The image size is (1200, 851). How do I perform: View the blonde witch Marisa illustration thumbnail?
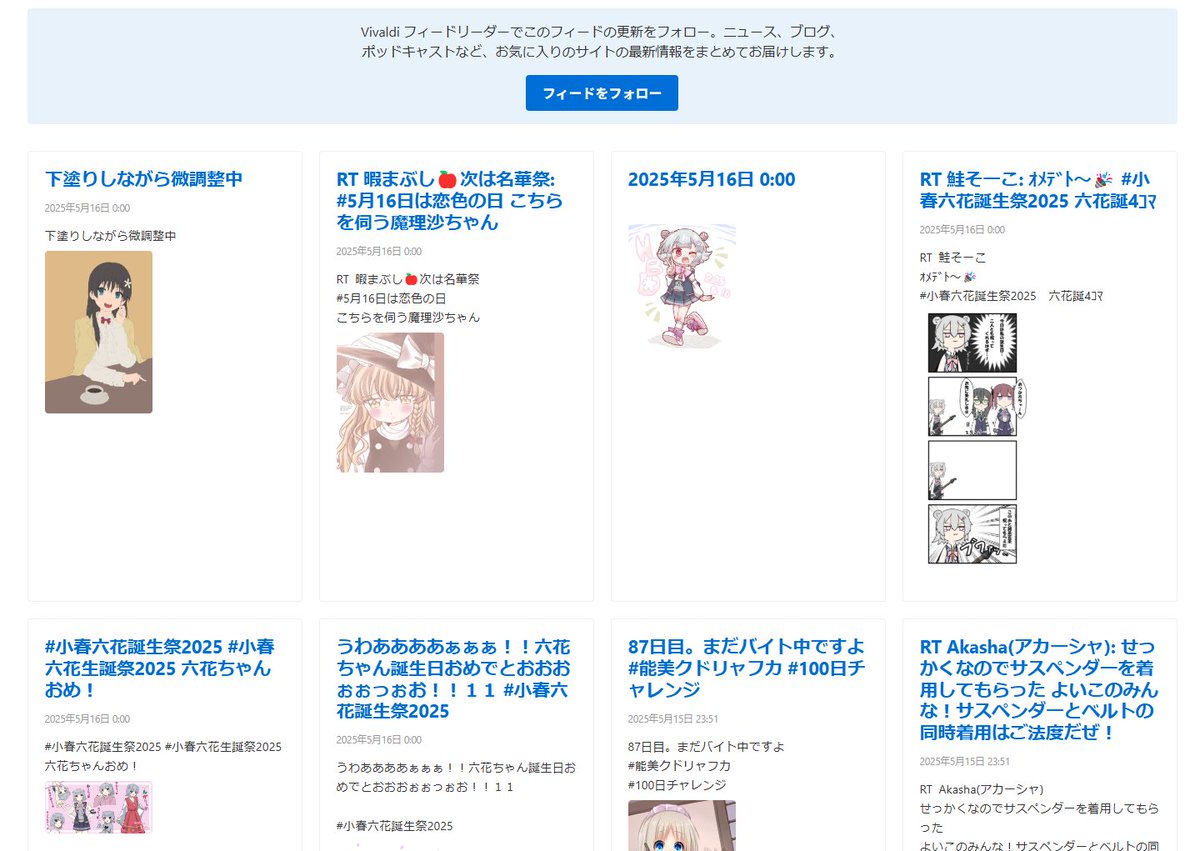[x=390, y=403]
